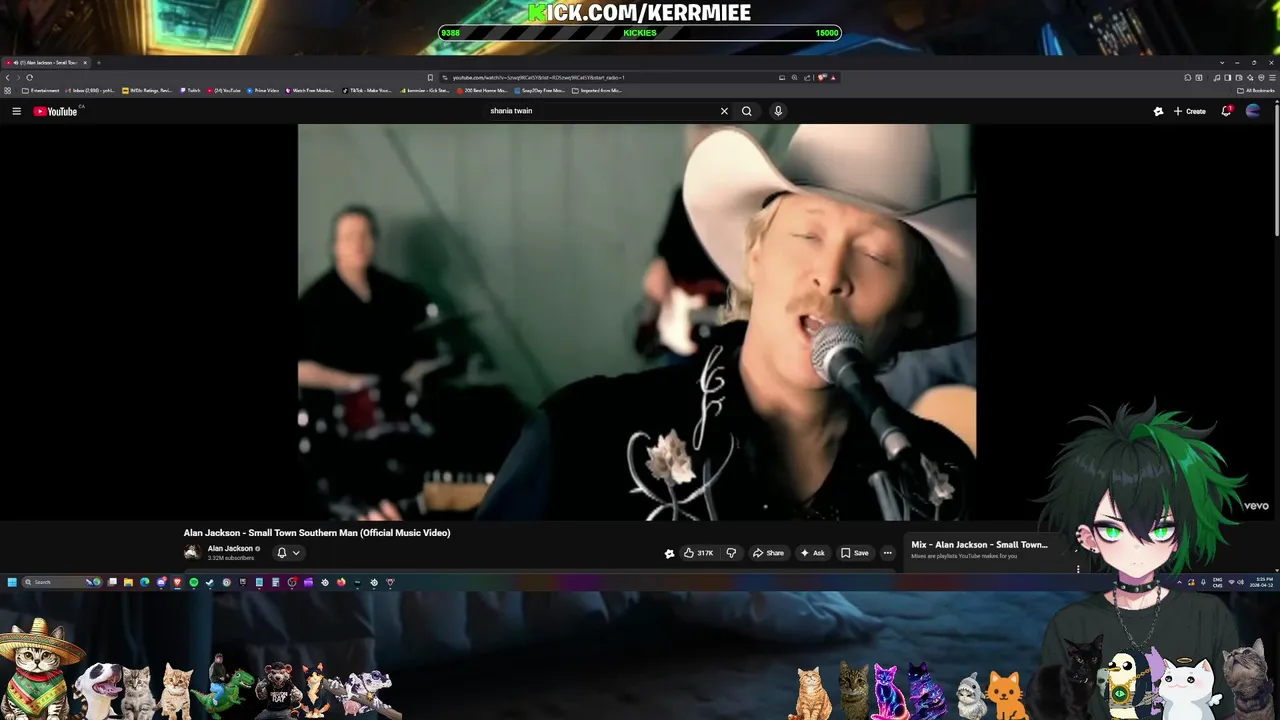Image resolution: width=1280 pixels, height=720 pixels.
Task: Toggle the subscription notification bell
Action: coord(282,552)
